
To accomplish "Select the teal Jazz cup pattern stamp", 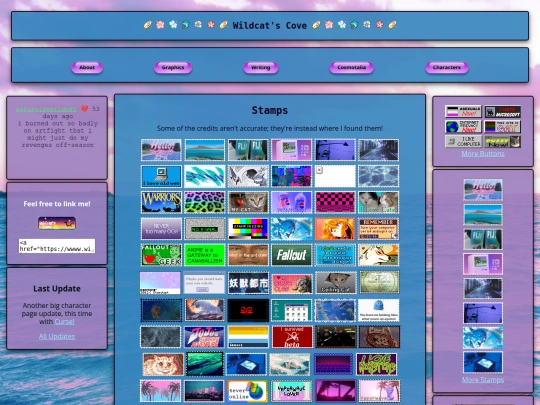I will [205, 176].
